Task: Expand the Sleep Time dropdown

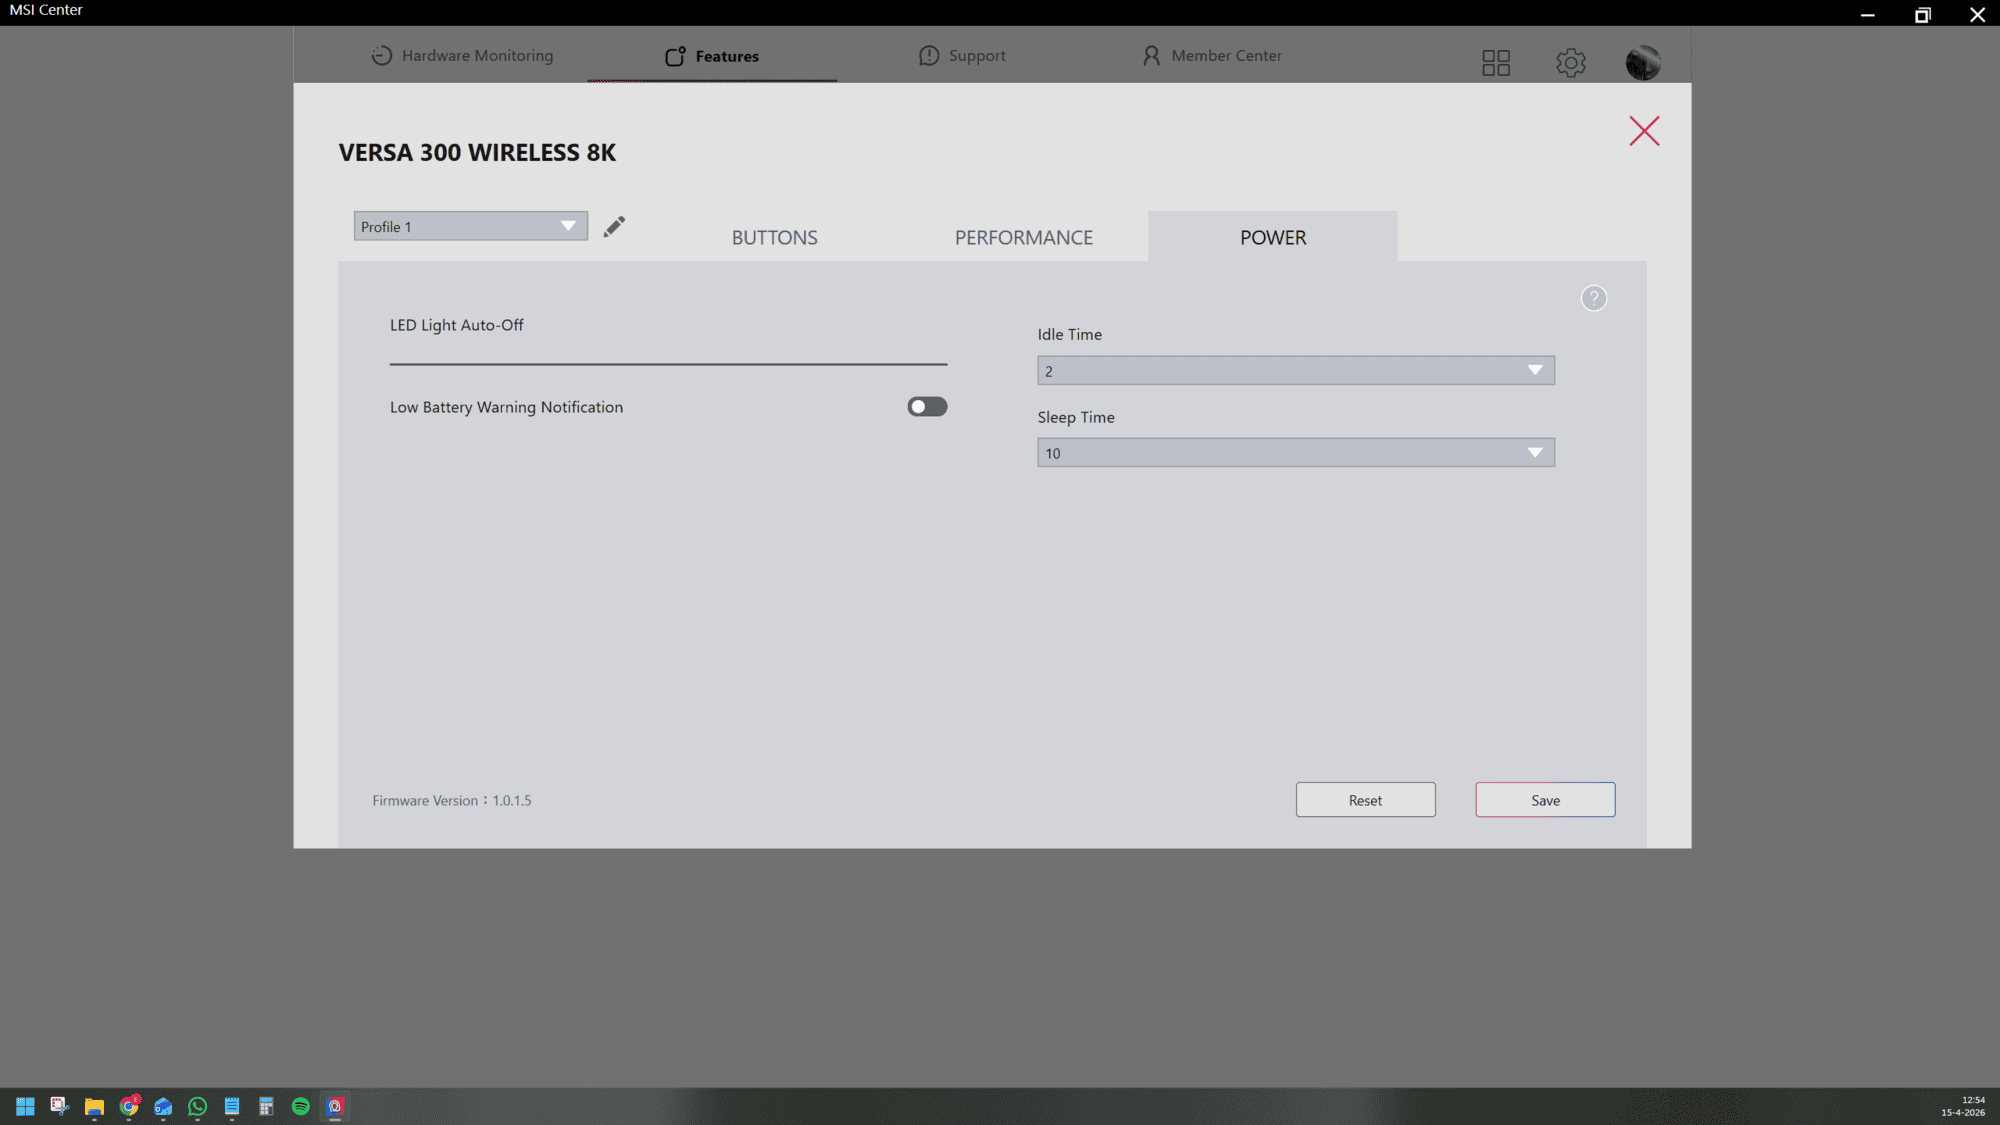Action: (1295, 453)
